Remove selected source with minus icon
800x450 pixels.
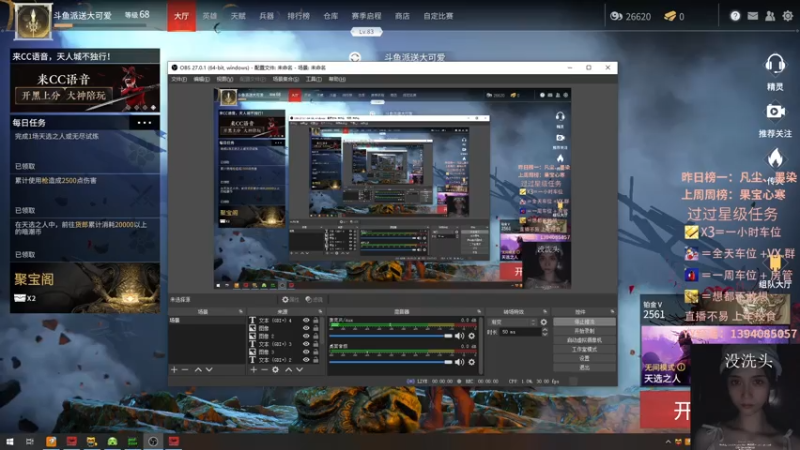pos(264,369)
